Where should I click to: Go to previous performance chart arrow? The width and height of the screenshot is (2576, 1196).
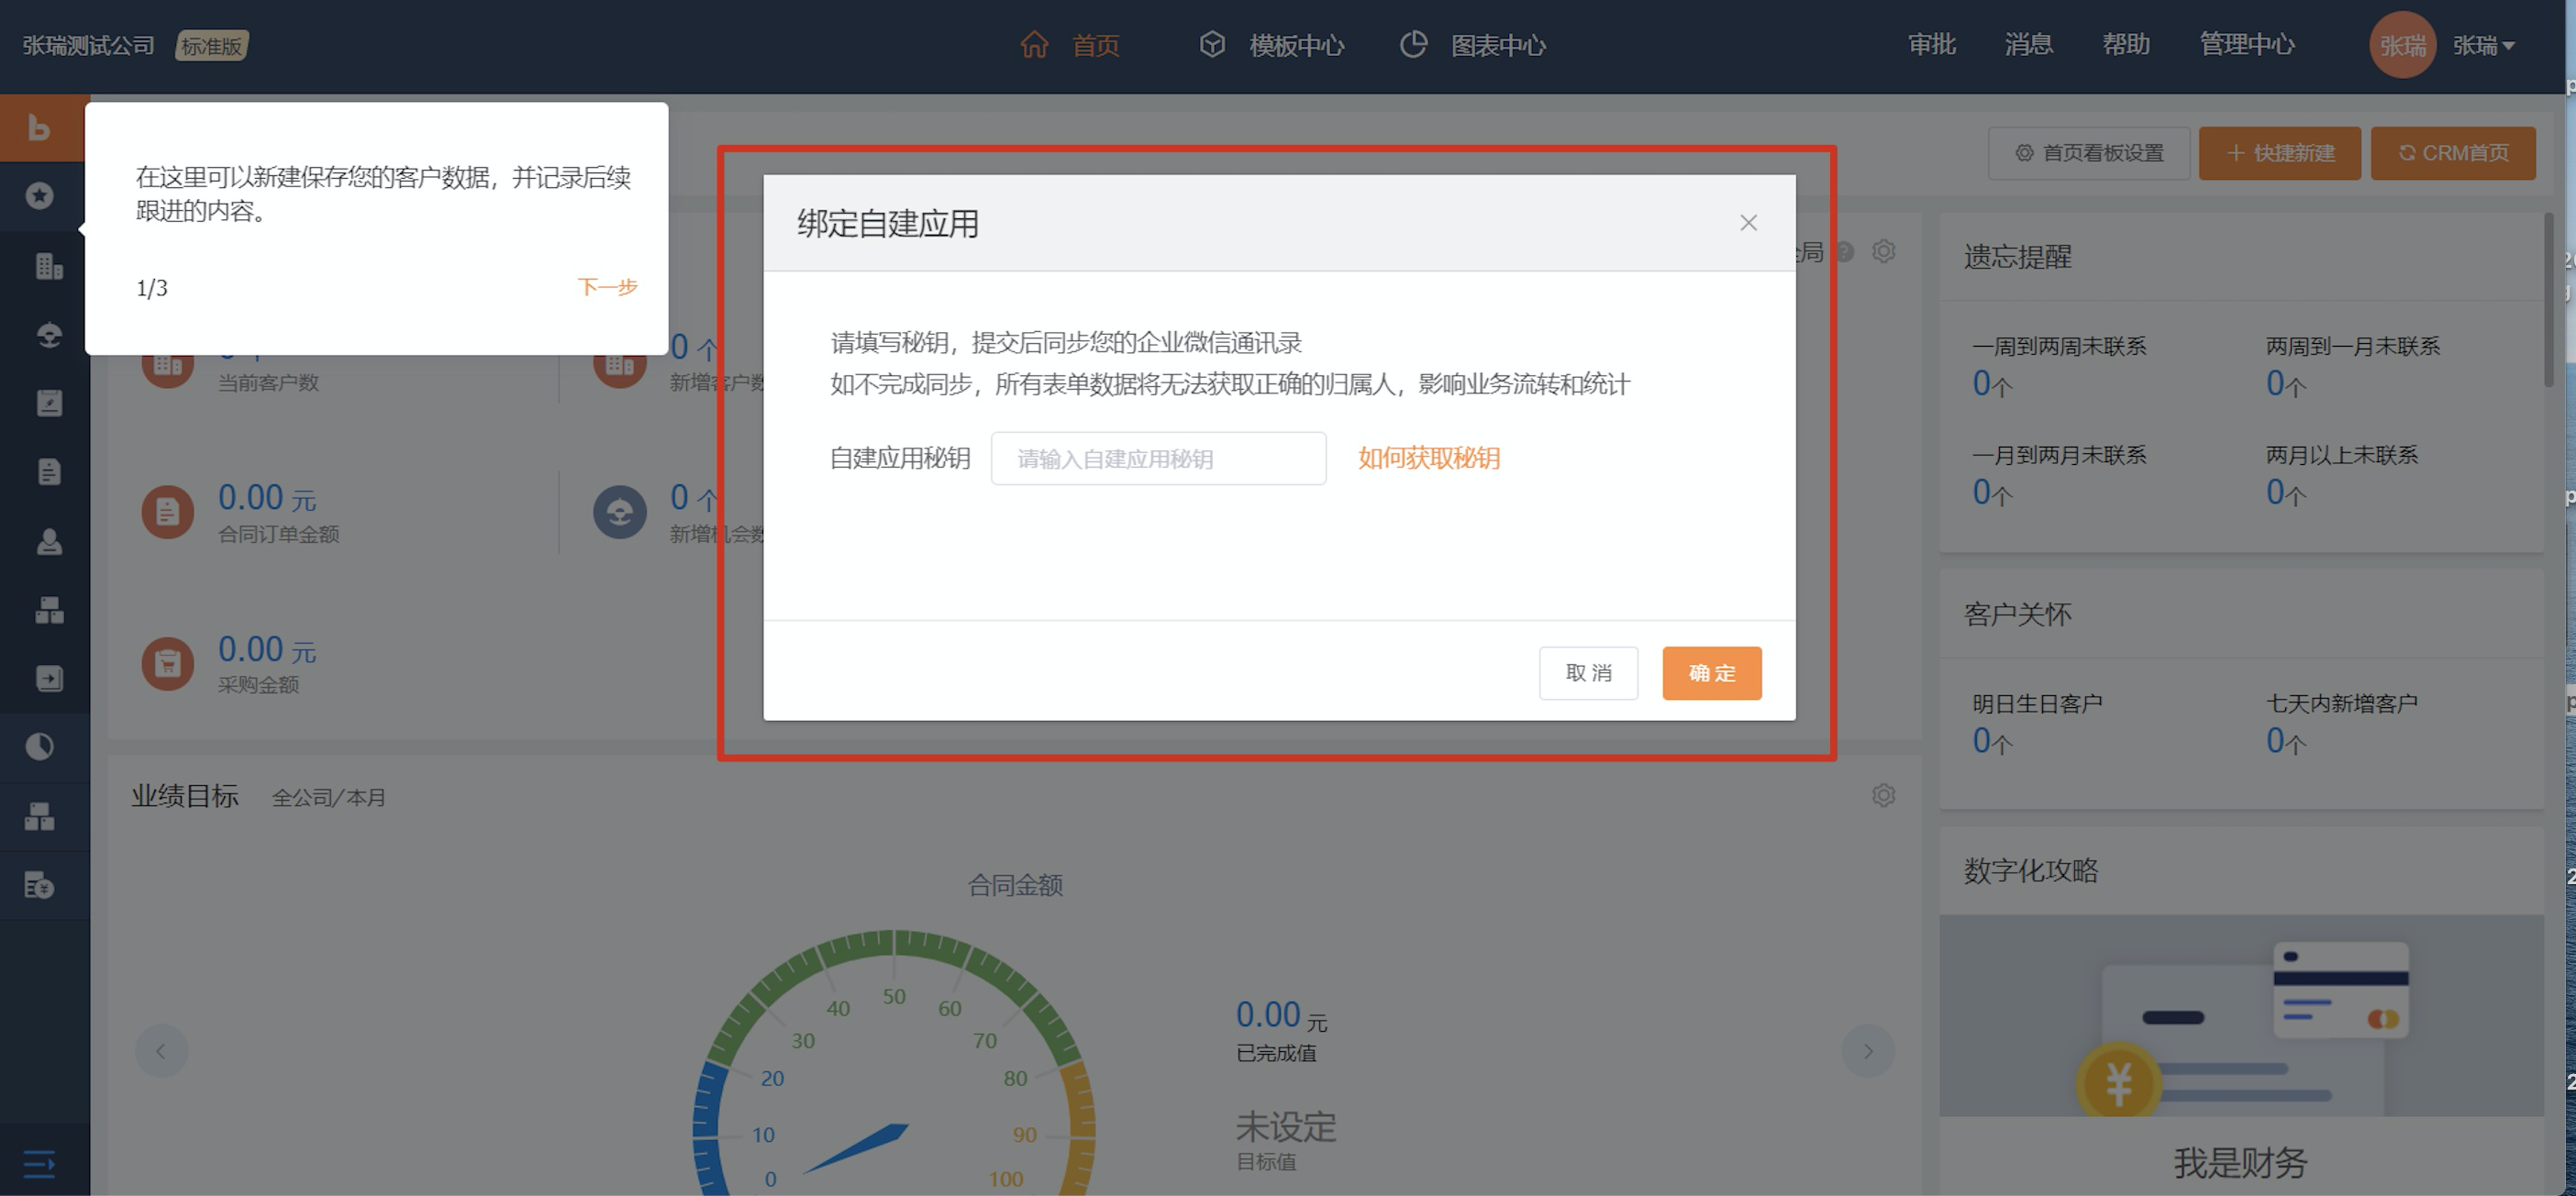point(161,1051)
